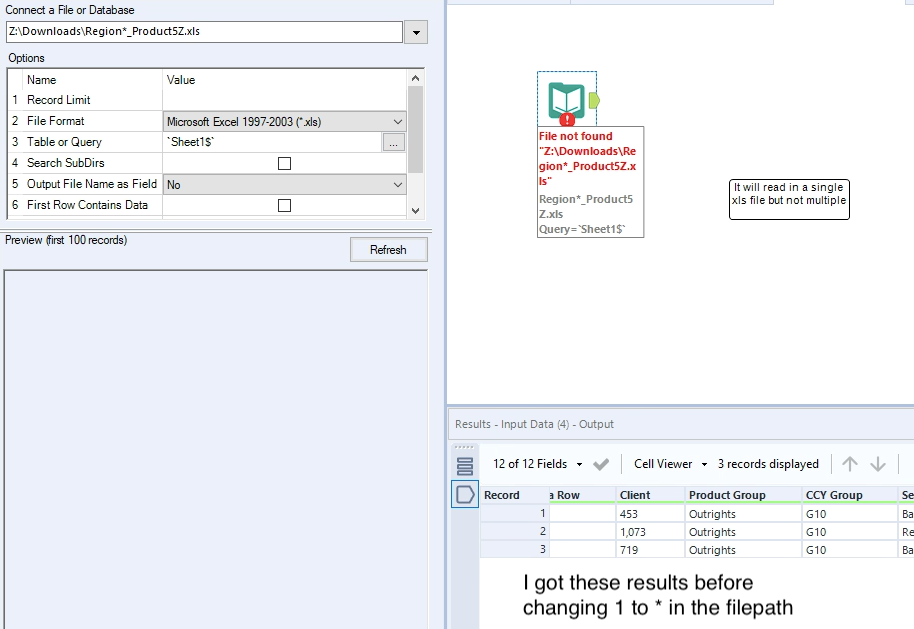Open the Table or Query browser via the ellipsis

pos(394,142)
